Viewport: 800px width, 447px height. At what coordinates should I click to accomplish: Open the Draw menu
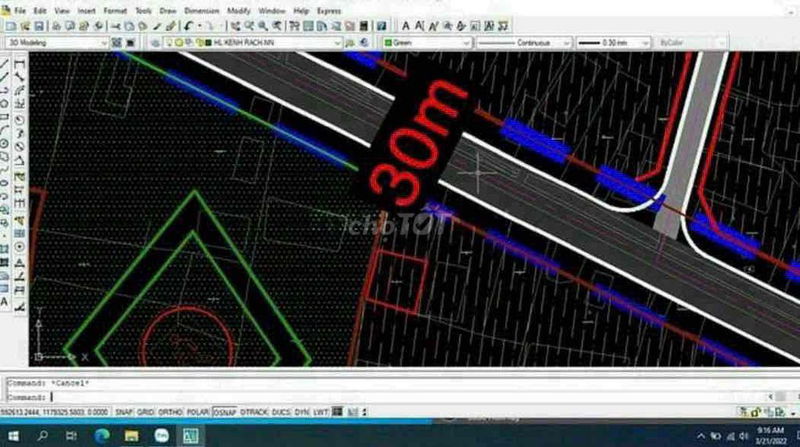[167, 9]
